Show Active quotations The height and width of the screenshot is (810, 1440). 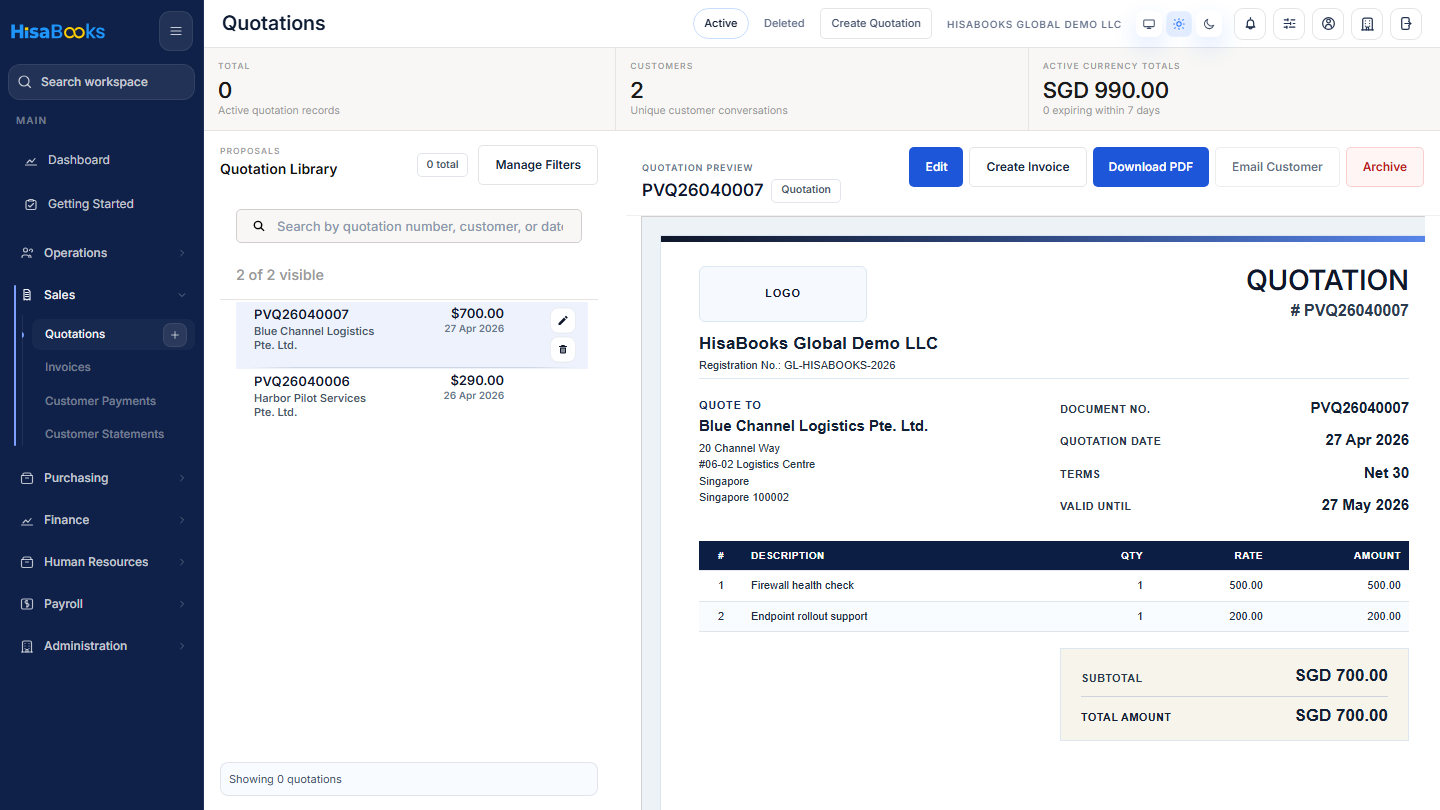[721, 24]
